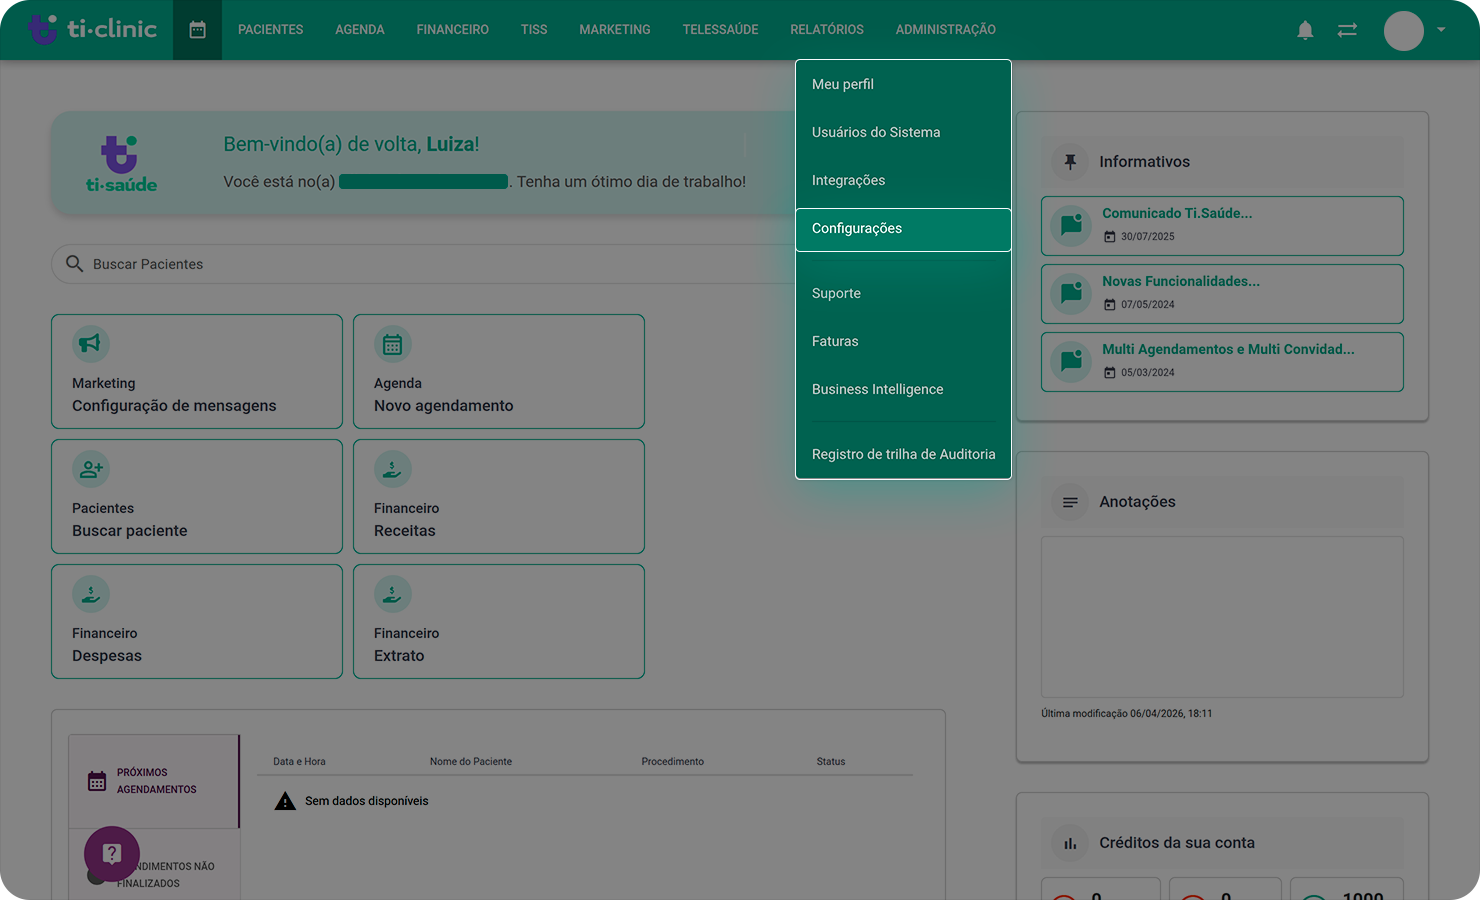Viewport: 1480px width, 900px height.
Task: Open the Administração menu
Action: click(946, 30)
